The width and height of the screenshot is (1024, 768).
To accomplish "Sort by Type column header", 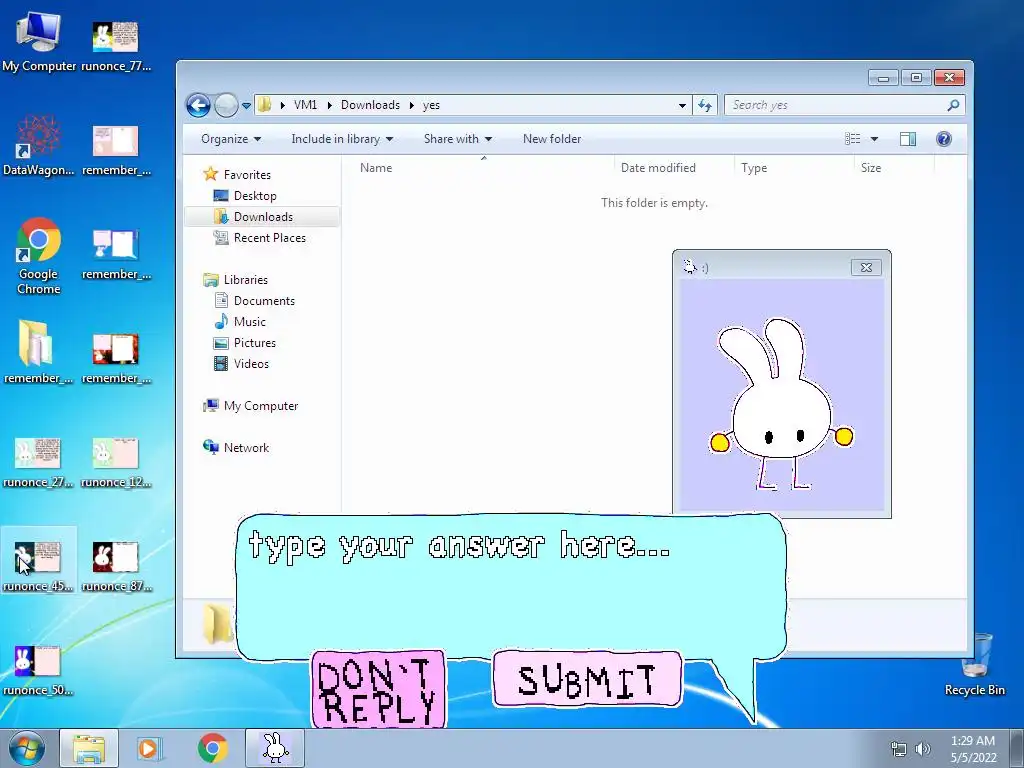I will [754, 168].
